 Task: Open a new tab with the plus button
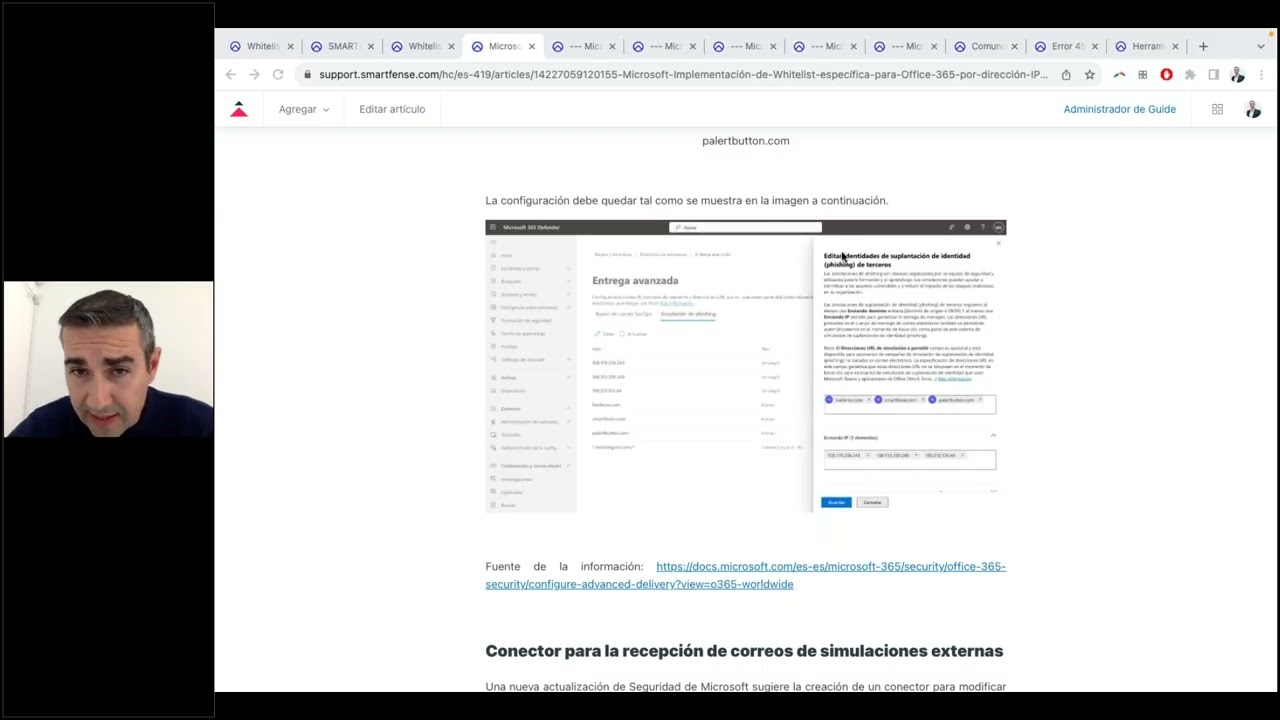click(1203, 46)
